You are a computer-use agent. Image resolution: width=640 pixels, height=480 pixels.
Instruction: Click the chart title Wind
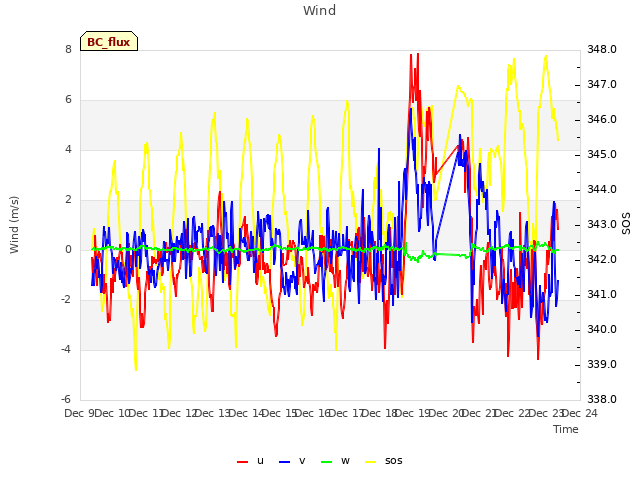(x=320, y=11)
